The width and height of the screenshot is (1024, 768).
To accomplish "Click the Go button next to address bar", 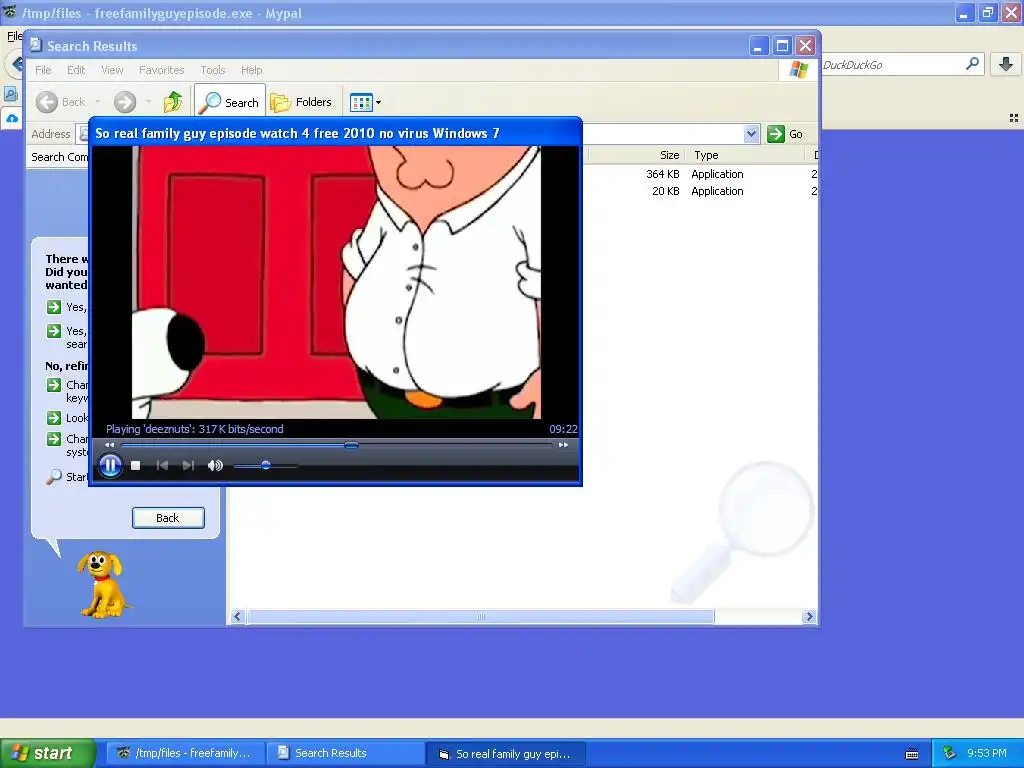I will 785,134.
